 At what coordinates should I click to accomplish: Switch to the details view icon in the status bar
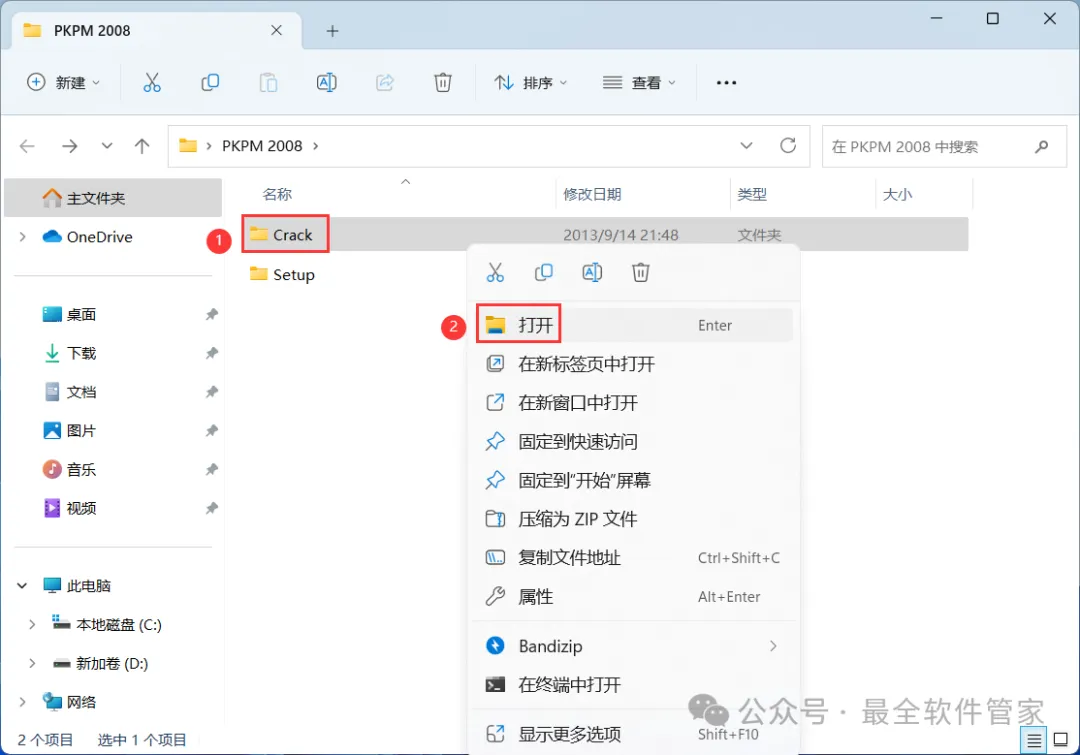click(x=1034, y=741)
